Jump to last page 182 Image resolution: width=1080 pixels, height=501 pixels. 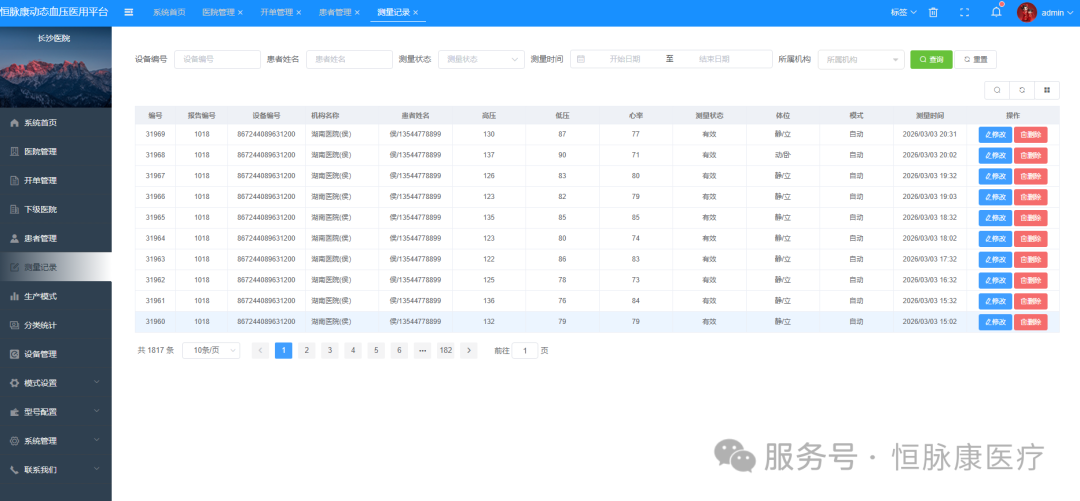click(446, 350)
